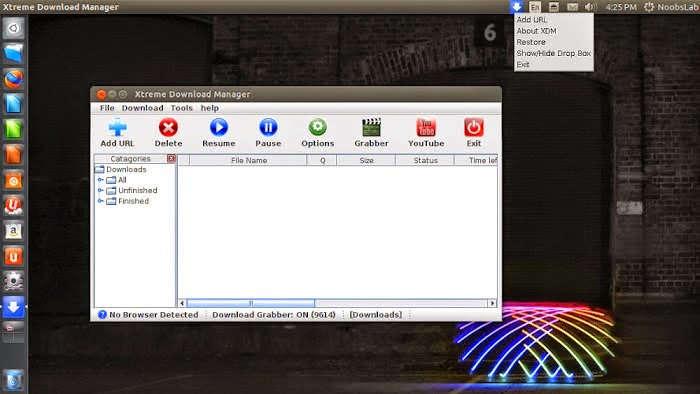The image size is (700, 394).
Task: Click the scrollbar left arrow
Action: click(182, 303)
